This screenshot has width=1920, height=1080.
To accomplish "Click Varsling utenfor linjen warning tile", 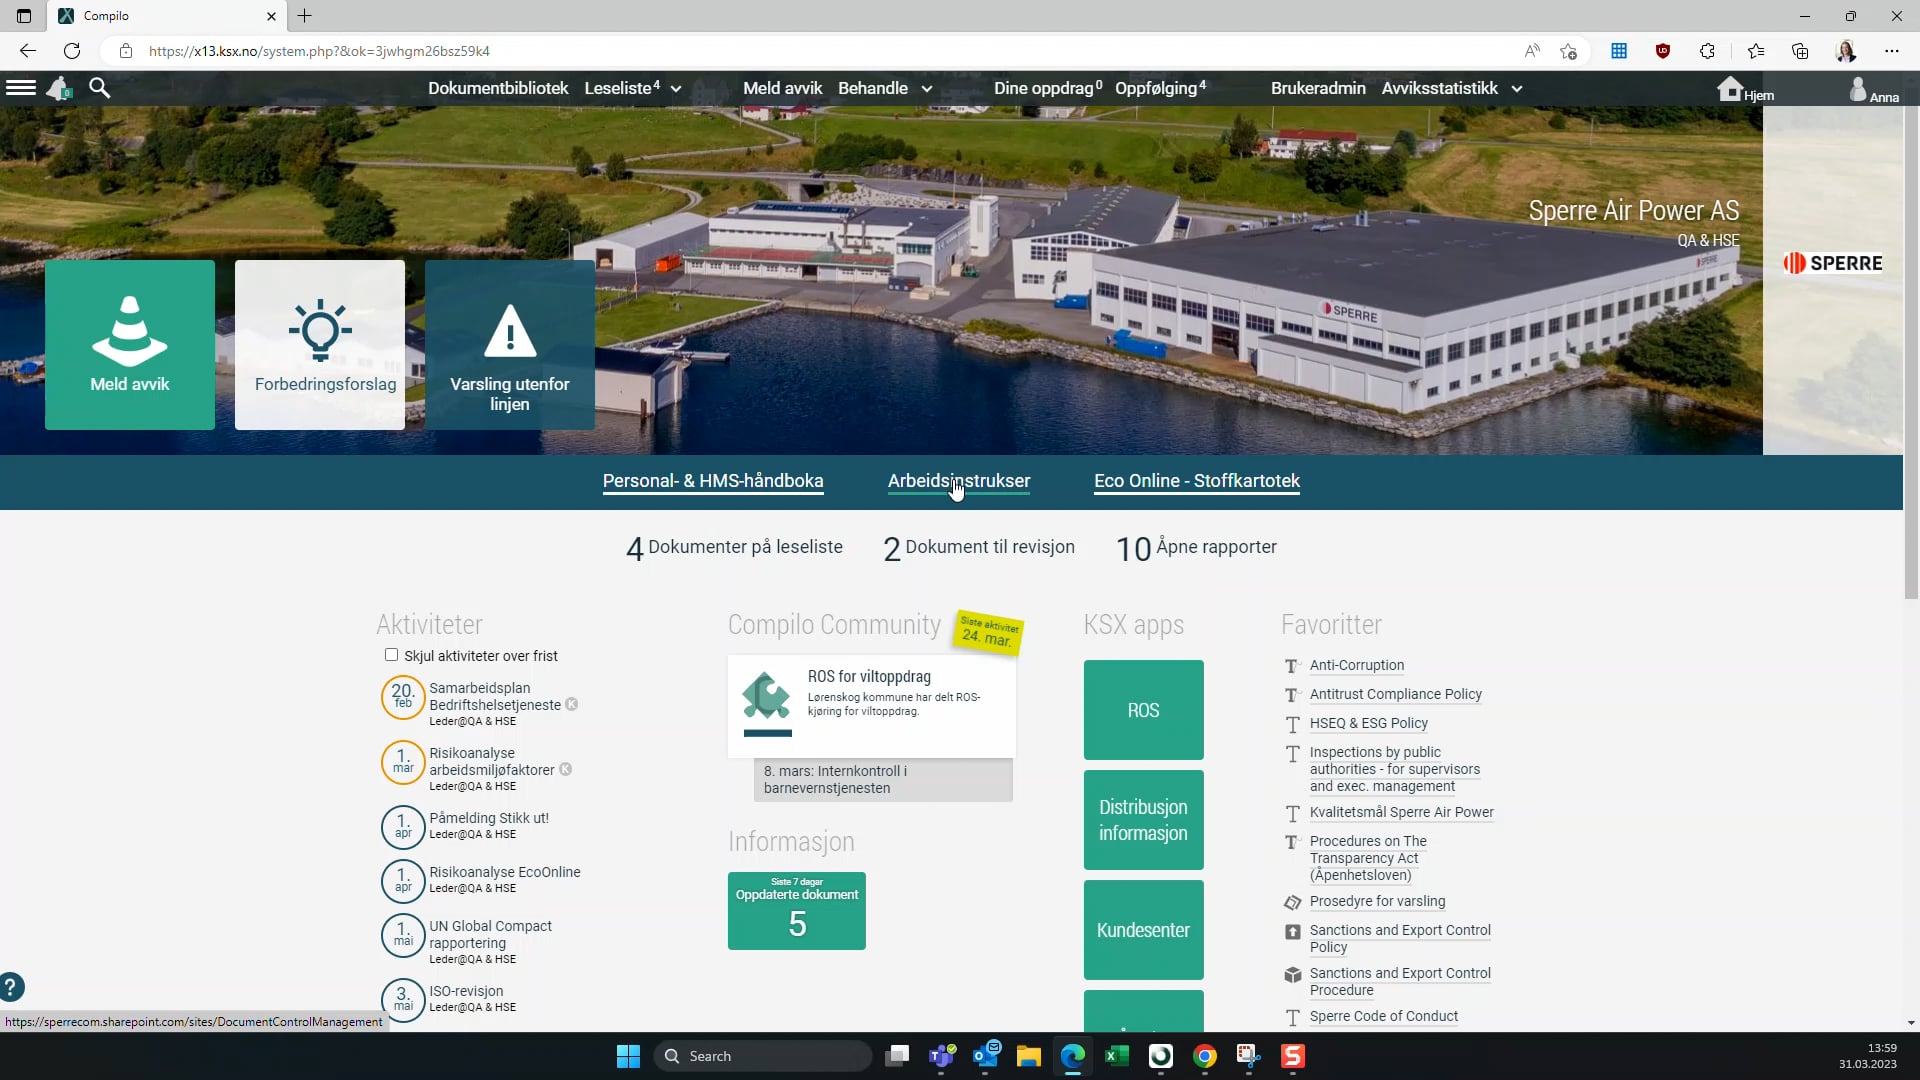I will [510, 345].
